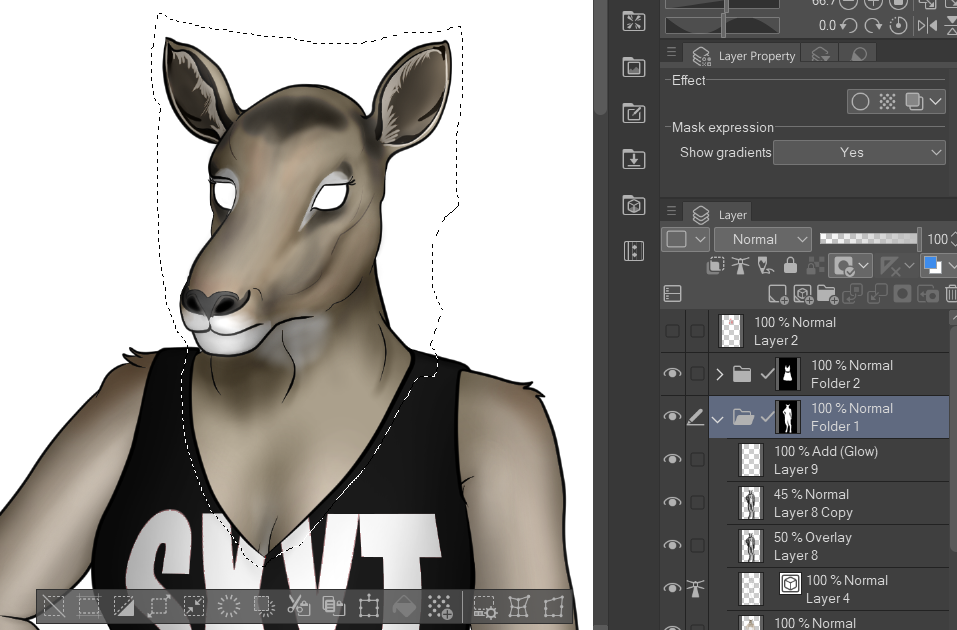Open the Layer panel hamburger menu
Image resolution: width=957 pixels, height=630 pixels.
(x=671, y=211)
